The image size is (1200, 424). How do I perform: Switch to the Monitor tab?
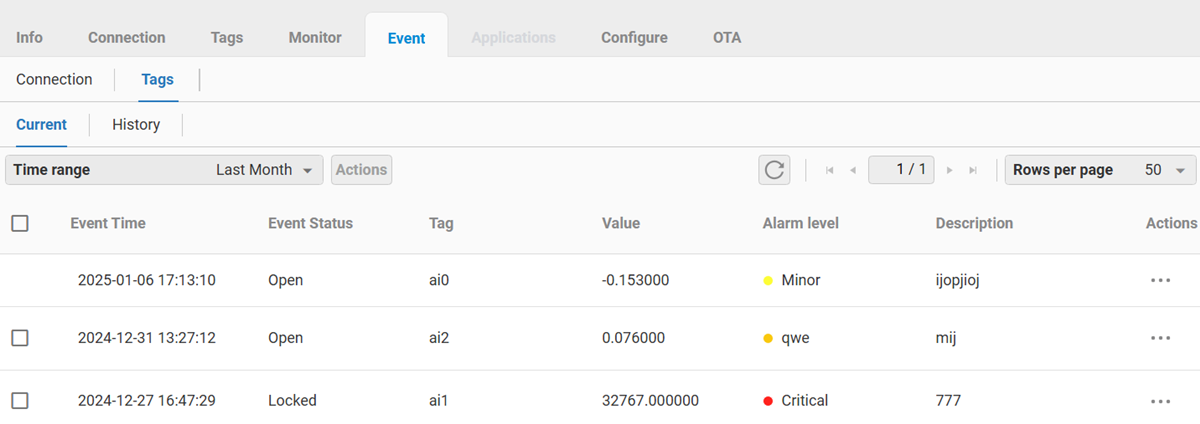click(x=315, y=38)
